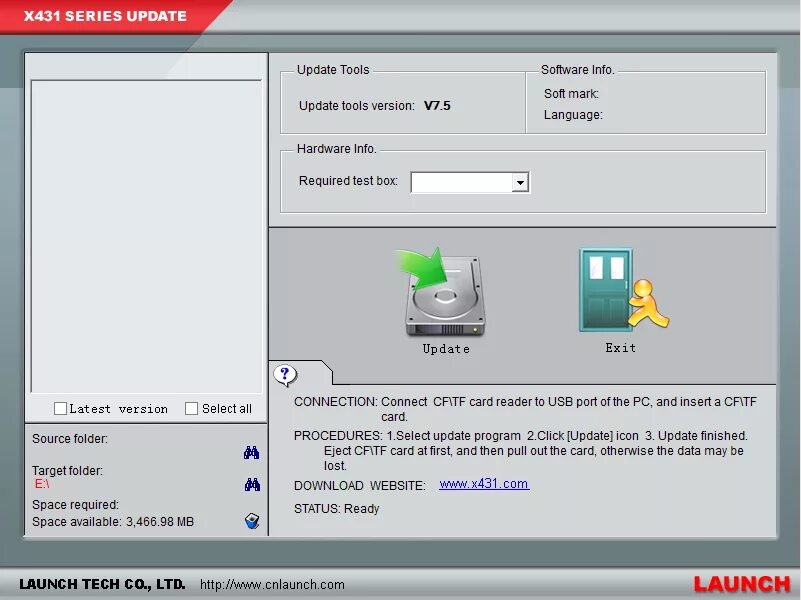Enable the Latest version checkbox
801x600 pixels.
point(60,408)
